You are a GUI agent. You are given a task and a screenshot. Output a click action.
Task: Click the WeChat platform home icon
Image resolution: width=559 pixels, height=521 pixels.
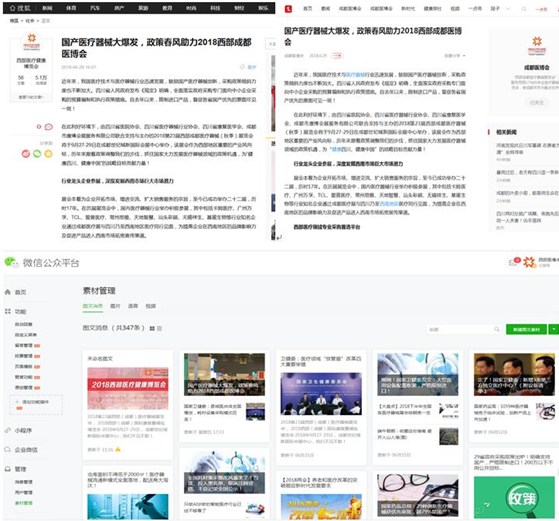7,292
